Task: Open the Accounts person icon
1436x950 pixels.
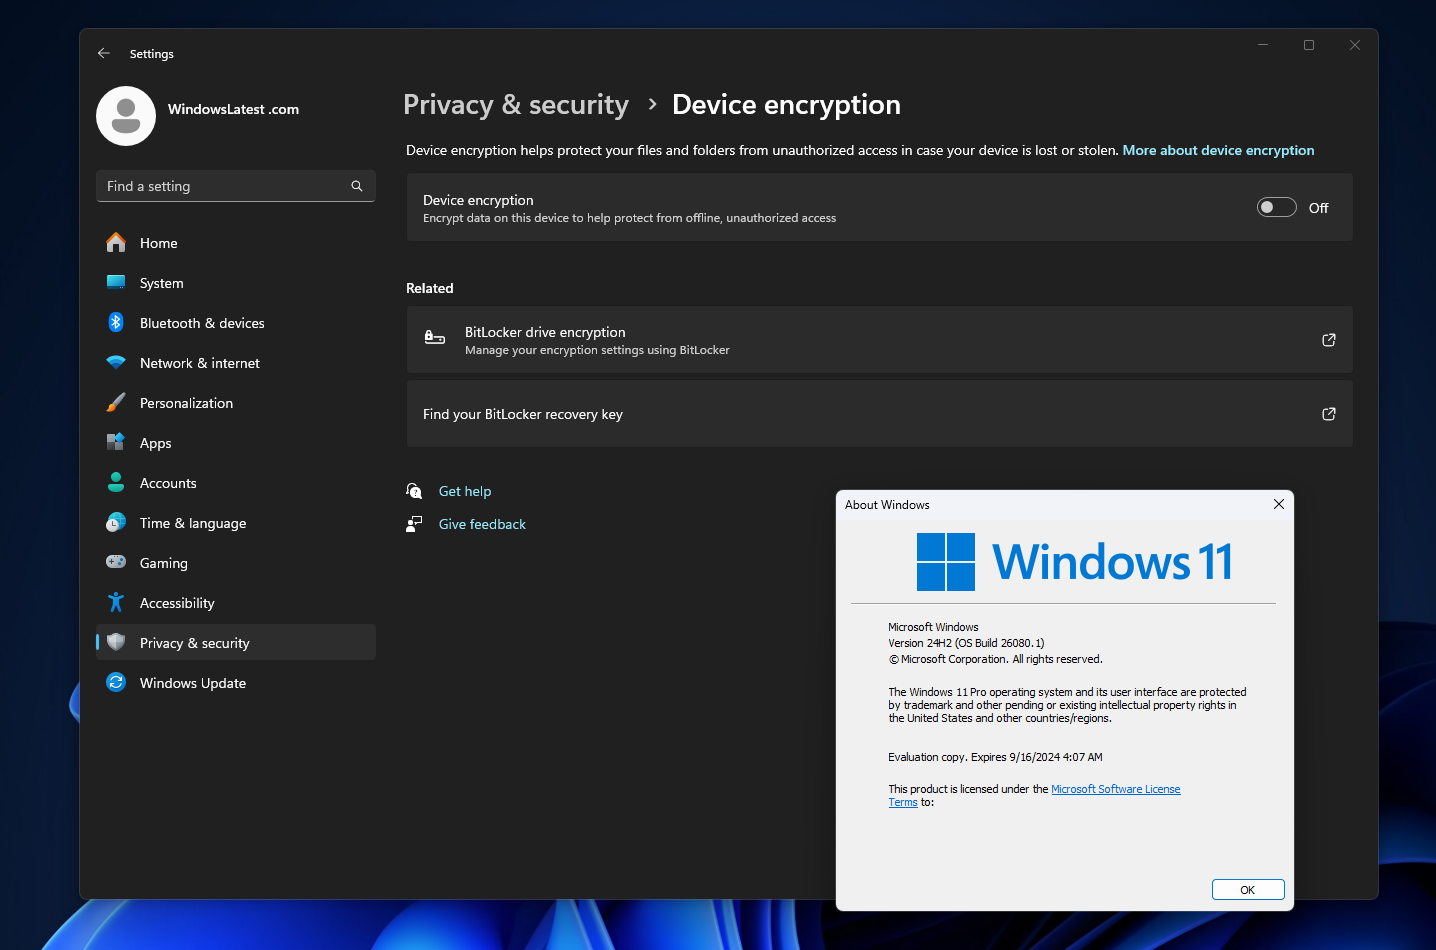Action: tap(115, 482)
